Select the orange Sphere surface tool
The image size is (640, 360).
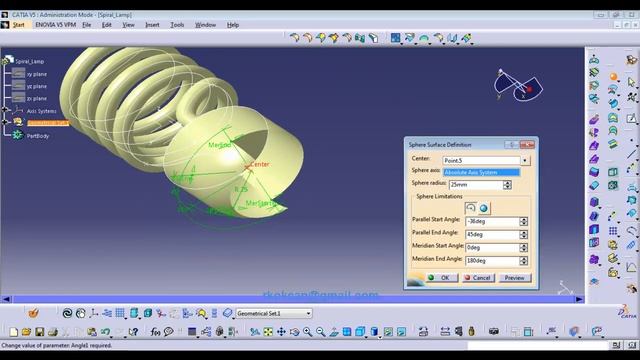(x=613, y=77)
